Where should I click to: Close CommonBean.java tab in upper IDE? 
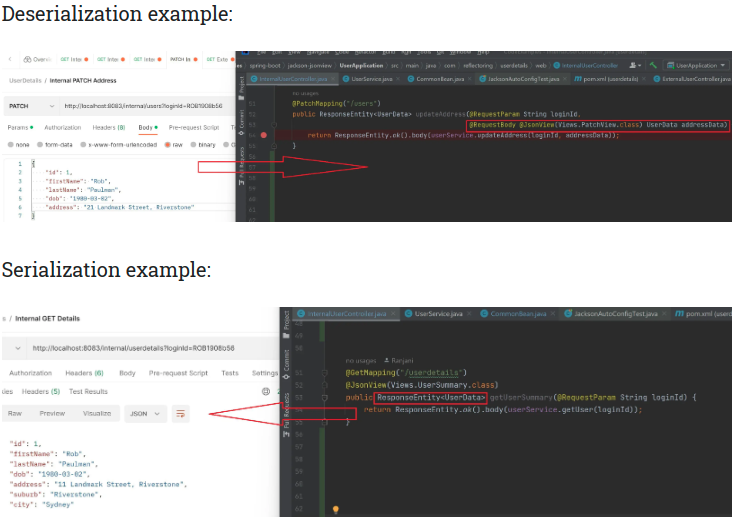(x=469, y=79)
